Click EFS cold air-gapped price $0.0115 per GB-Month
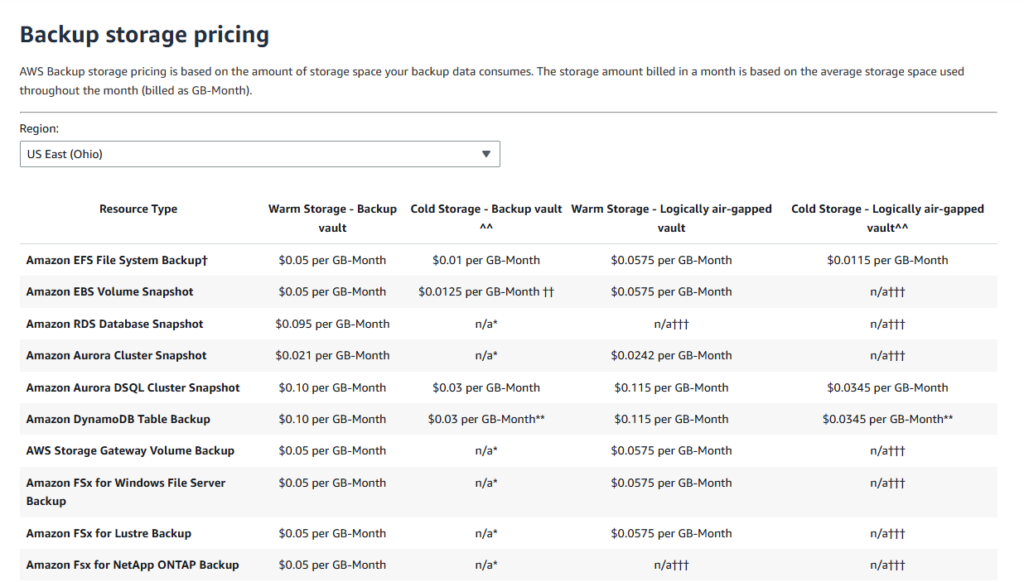The image size is (1024, 582). [888, 260]
